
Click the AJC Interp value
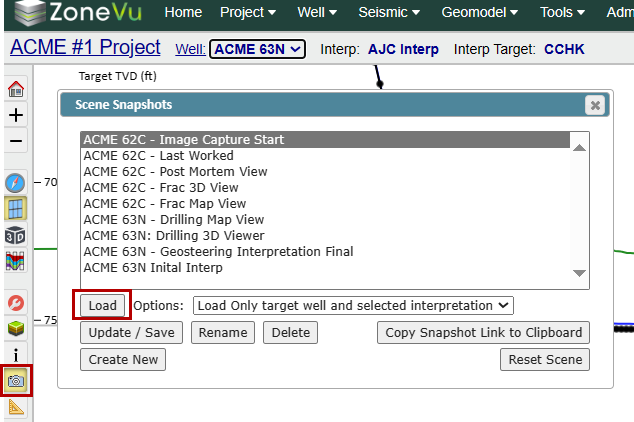[403, 49]
